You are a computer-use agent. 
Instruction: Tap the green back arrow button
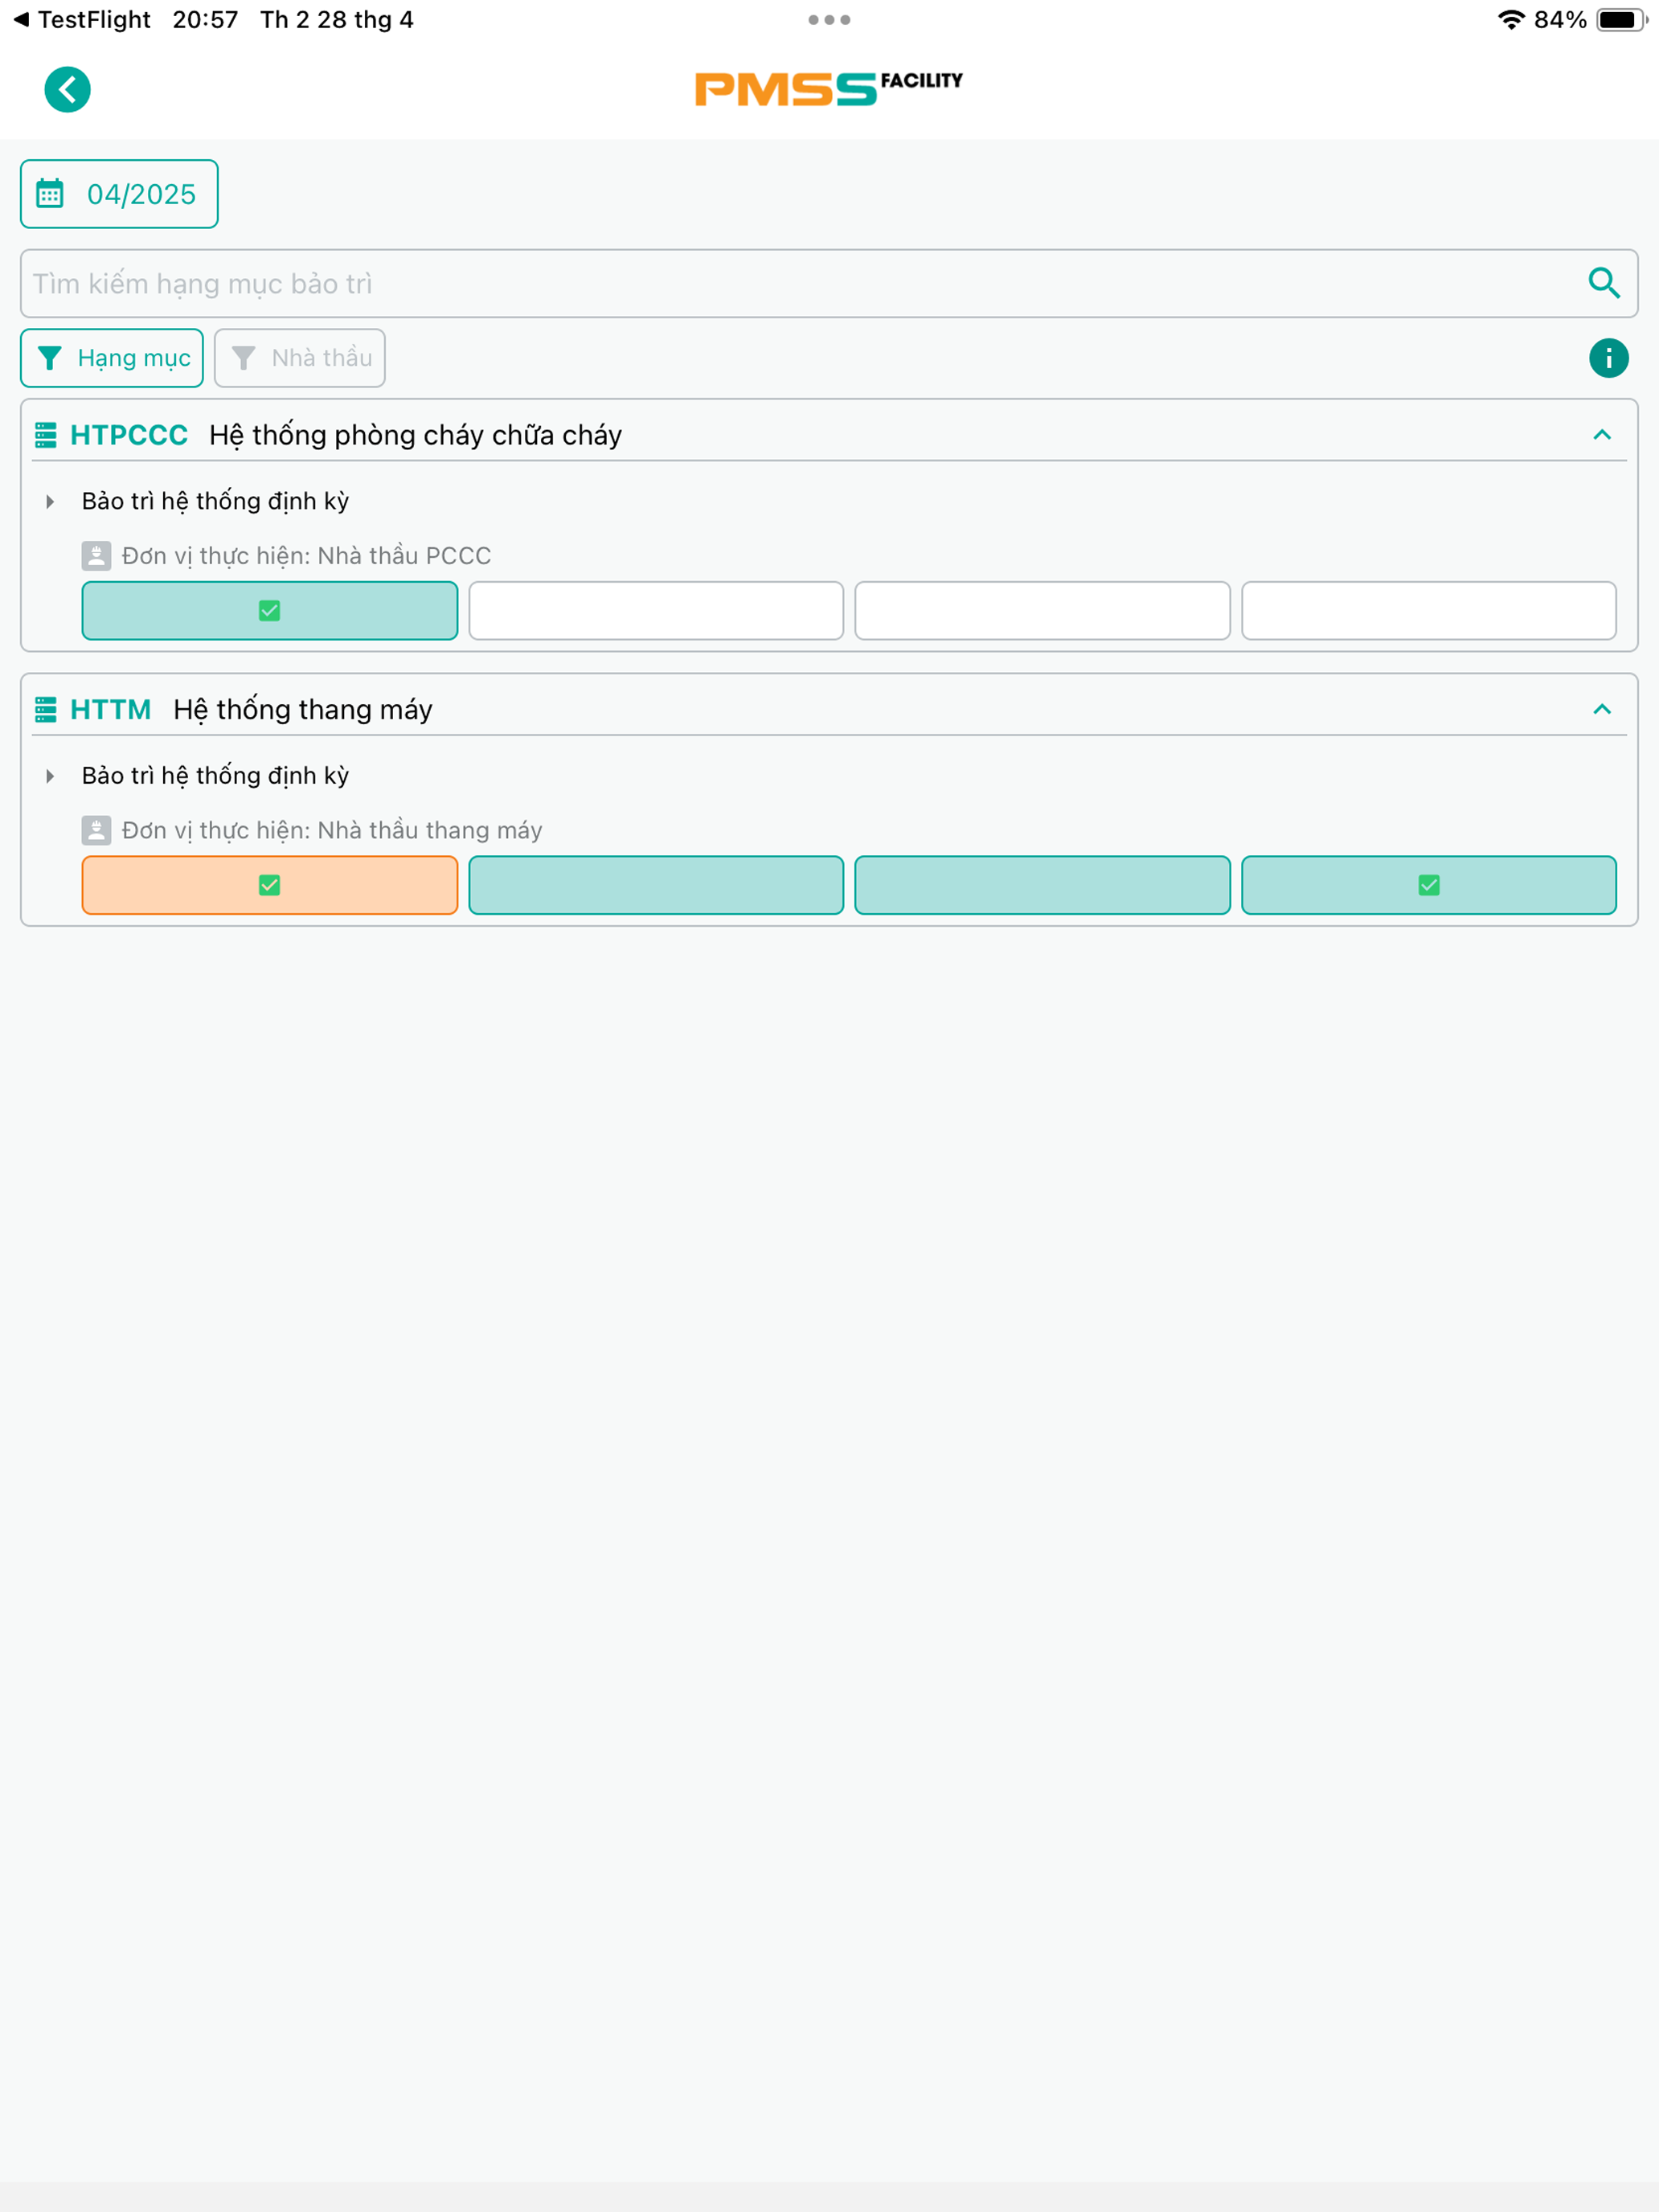(x=67, y=90)
